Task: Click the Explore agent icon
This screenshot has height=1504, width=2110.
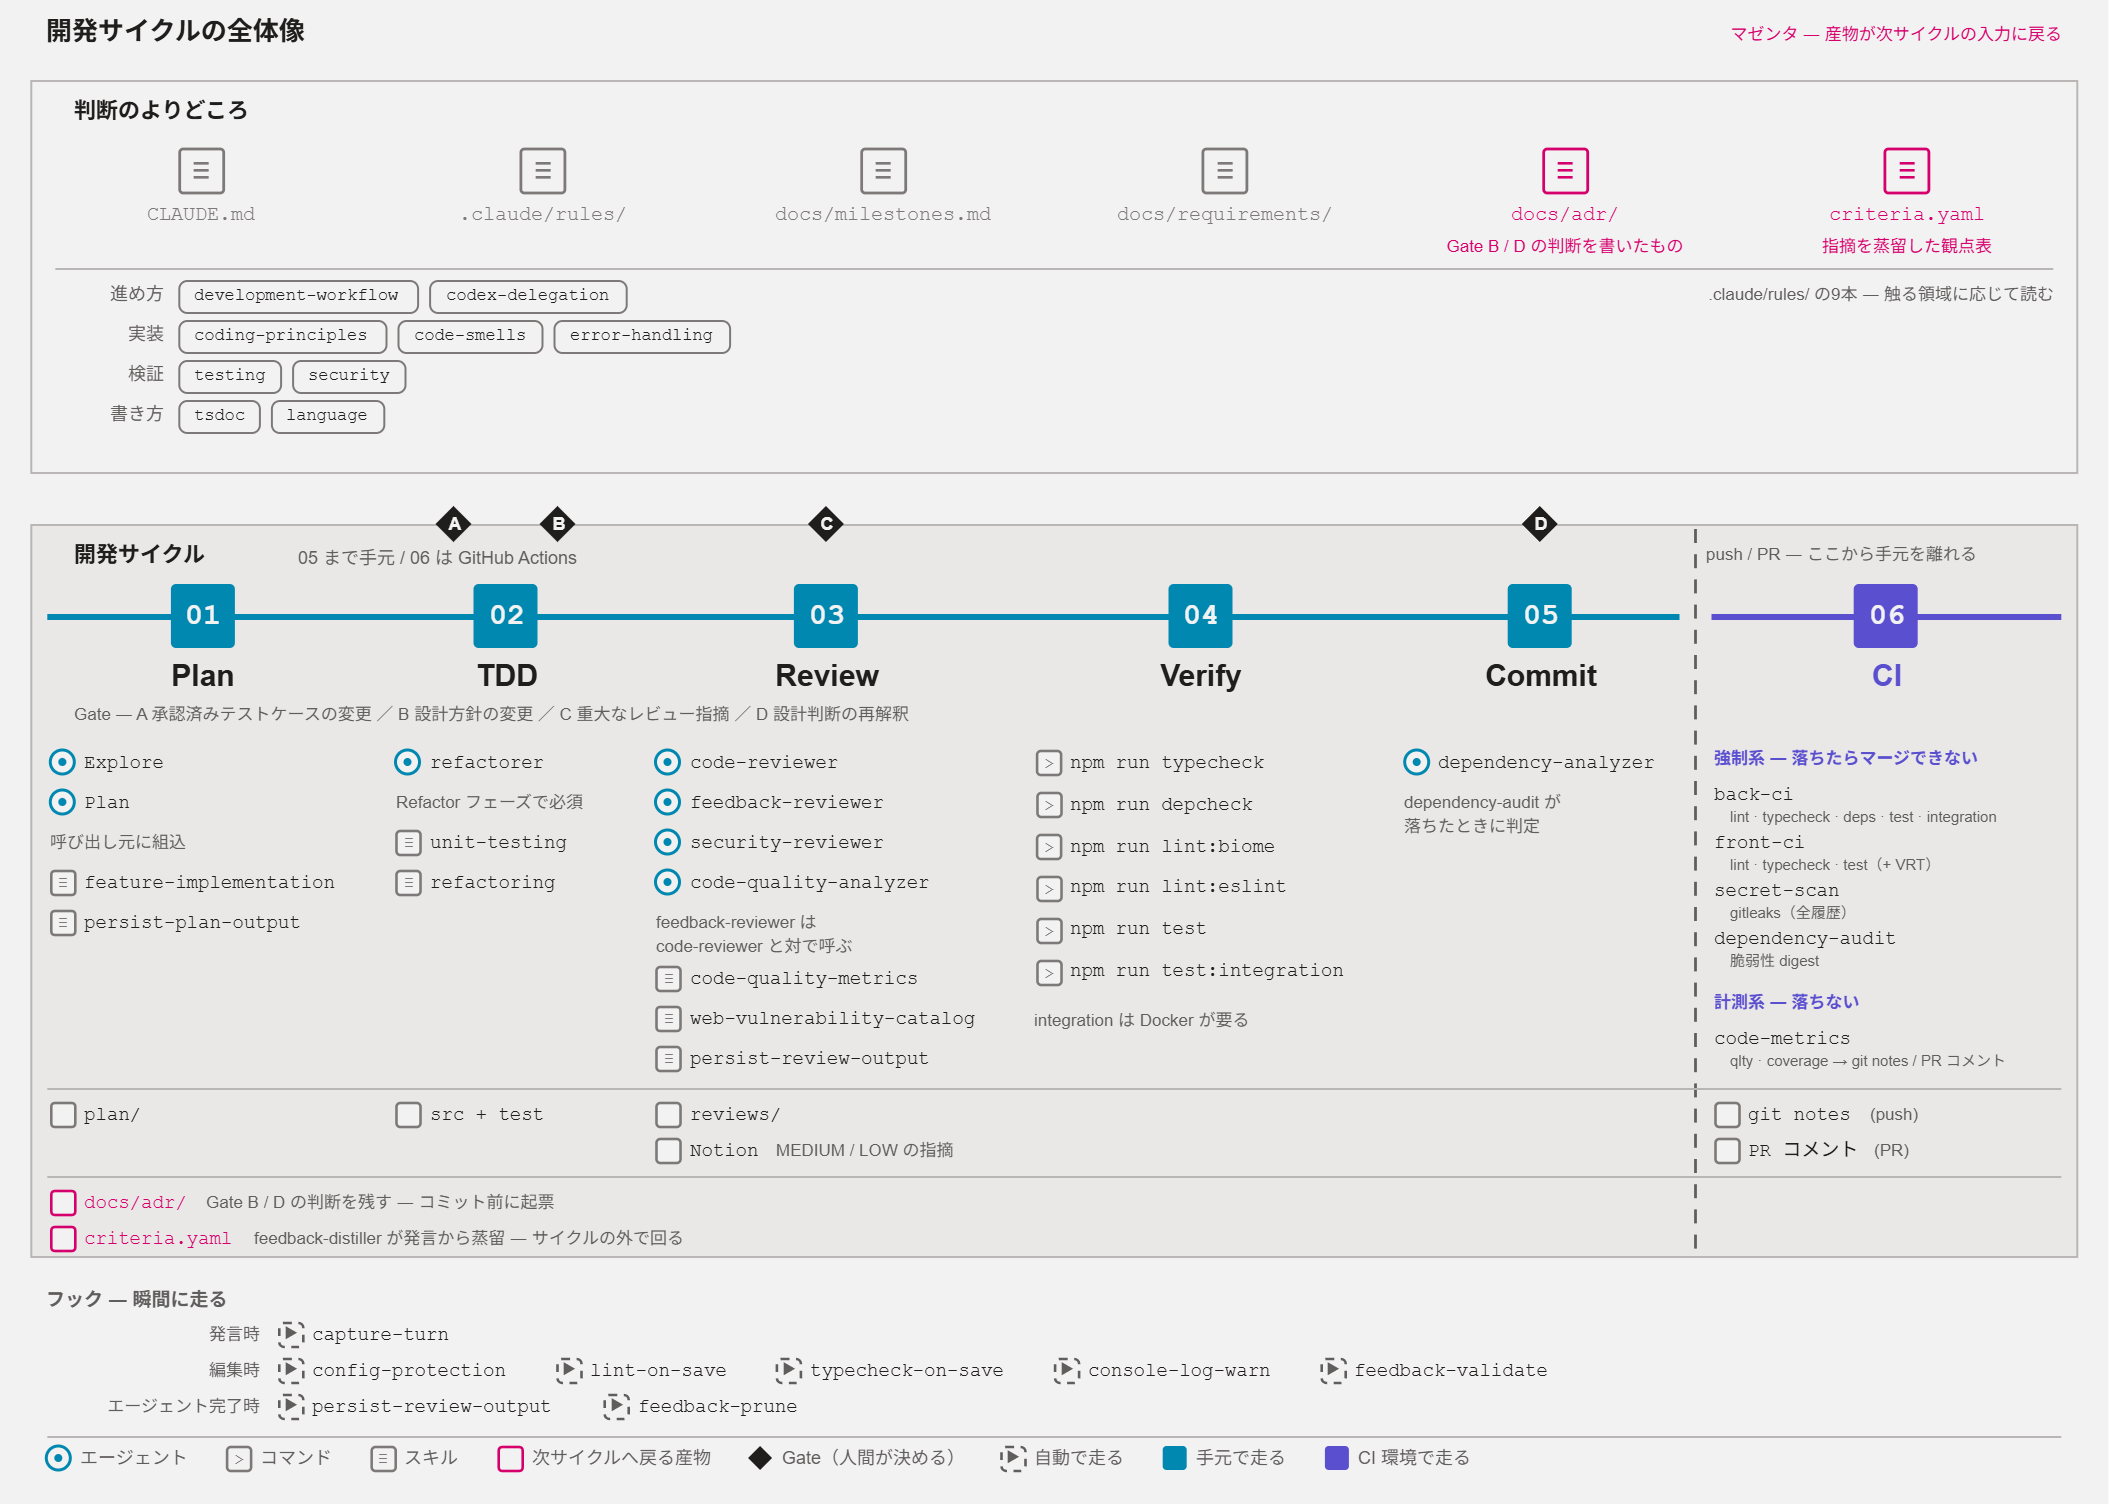Action: click(x=62, y=762)
